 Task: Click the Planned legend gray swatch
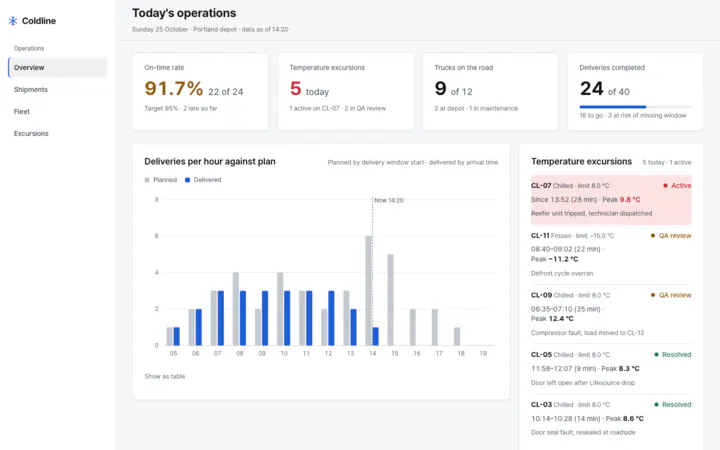[x=147, y=180]
